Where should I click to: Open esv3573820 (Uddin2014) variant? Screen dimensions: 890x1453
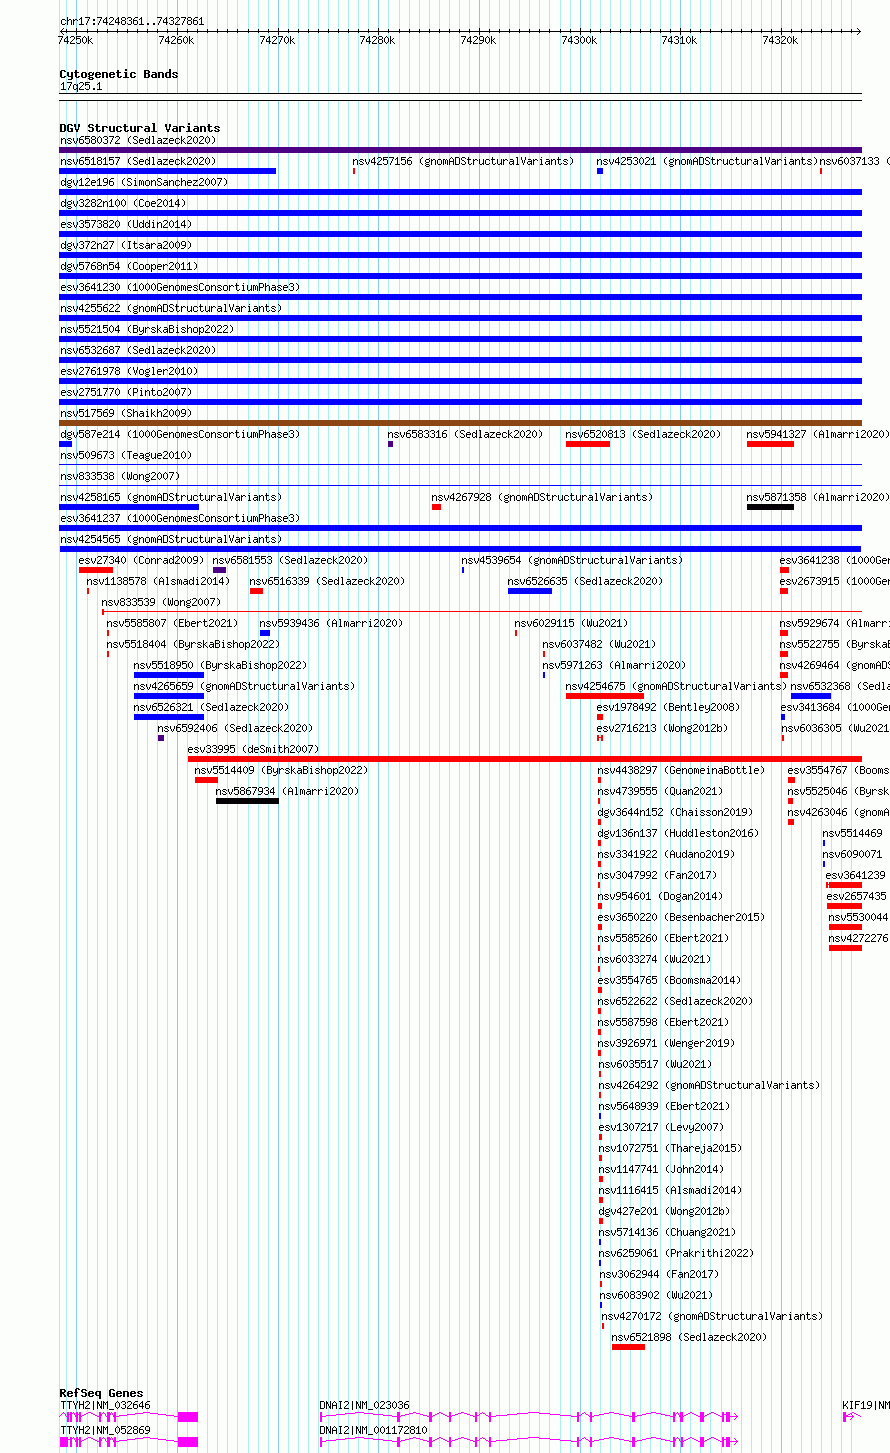[126, 225]
